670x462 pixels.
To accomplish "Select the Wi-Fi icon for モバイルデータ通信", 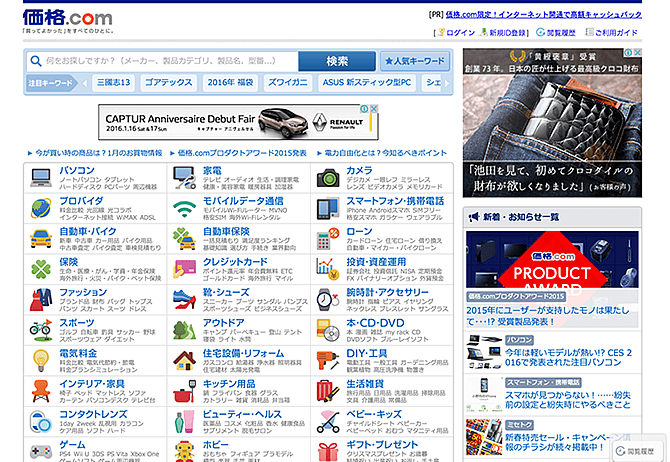I will [x=184, y=208].
